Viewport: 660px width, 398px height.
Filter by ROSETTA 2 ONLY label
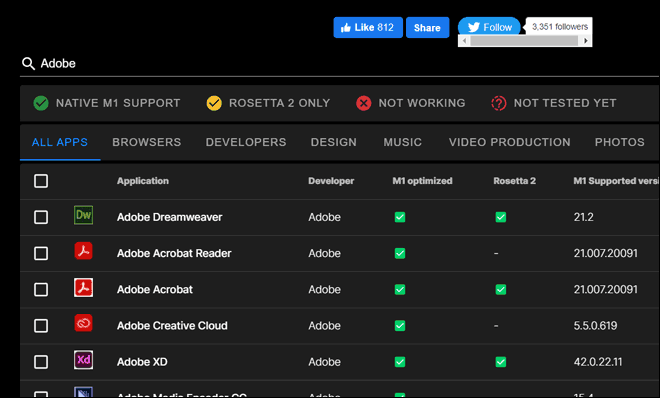coord(279,103)
